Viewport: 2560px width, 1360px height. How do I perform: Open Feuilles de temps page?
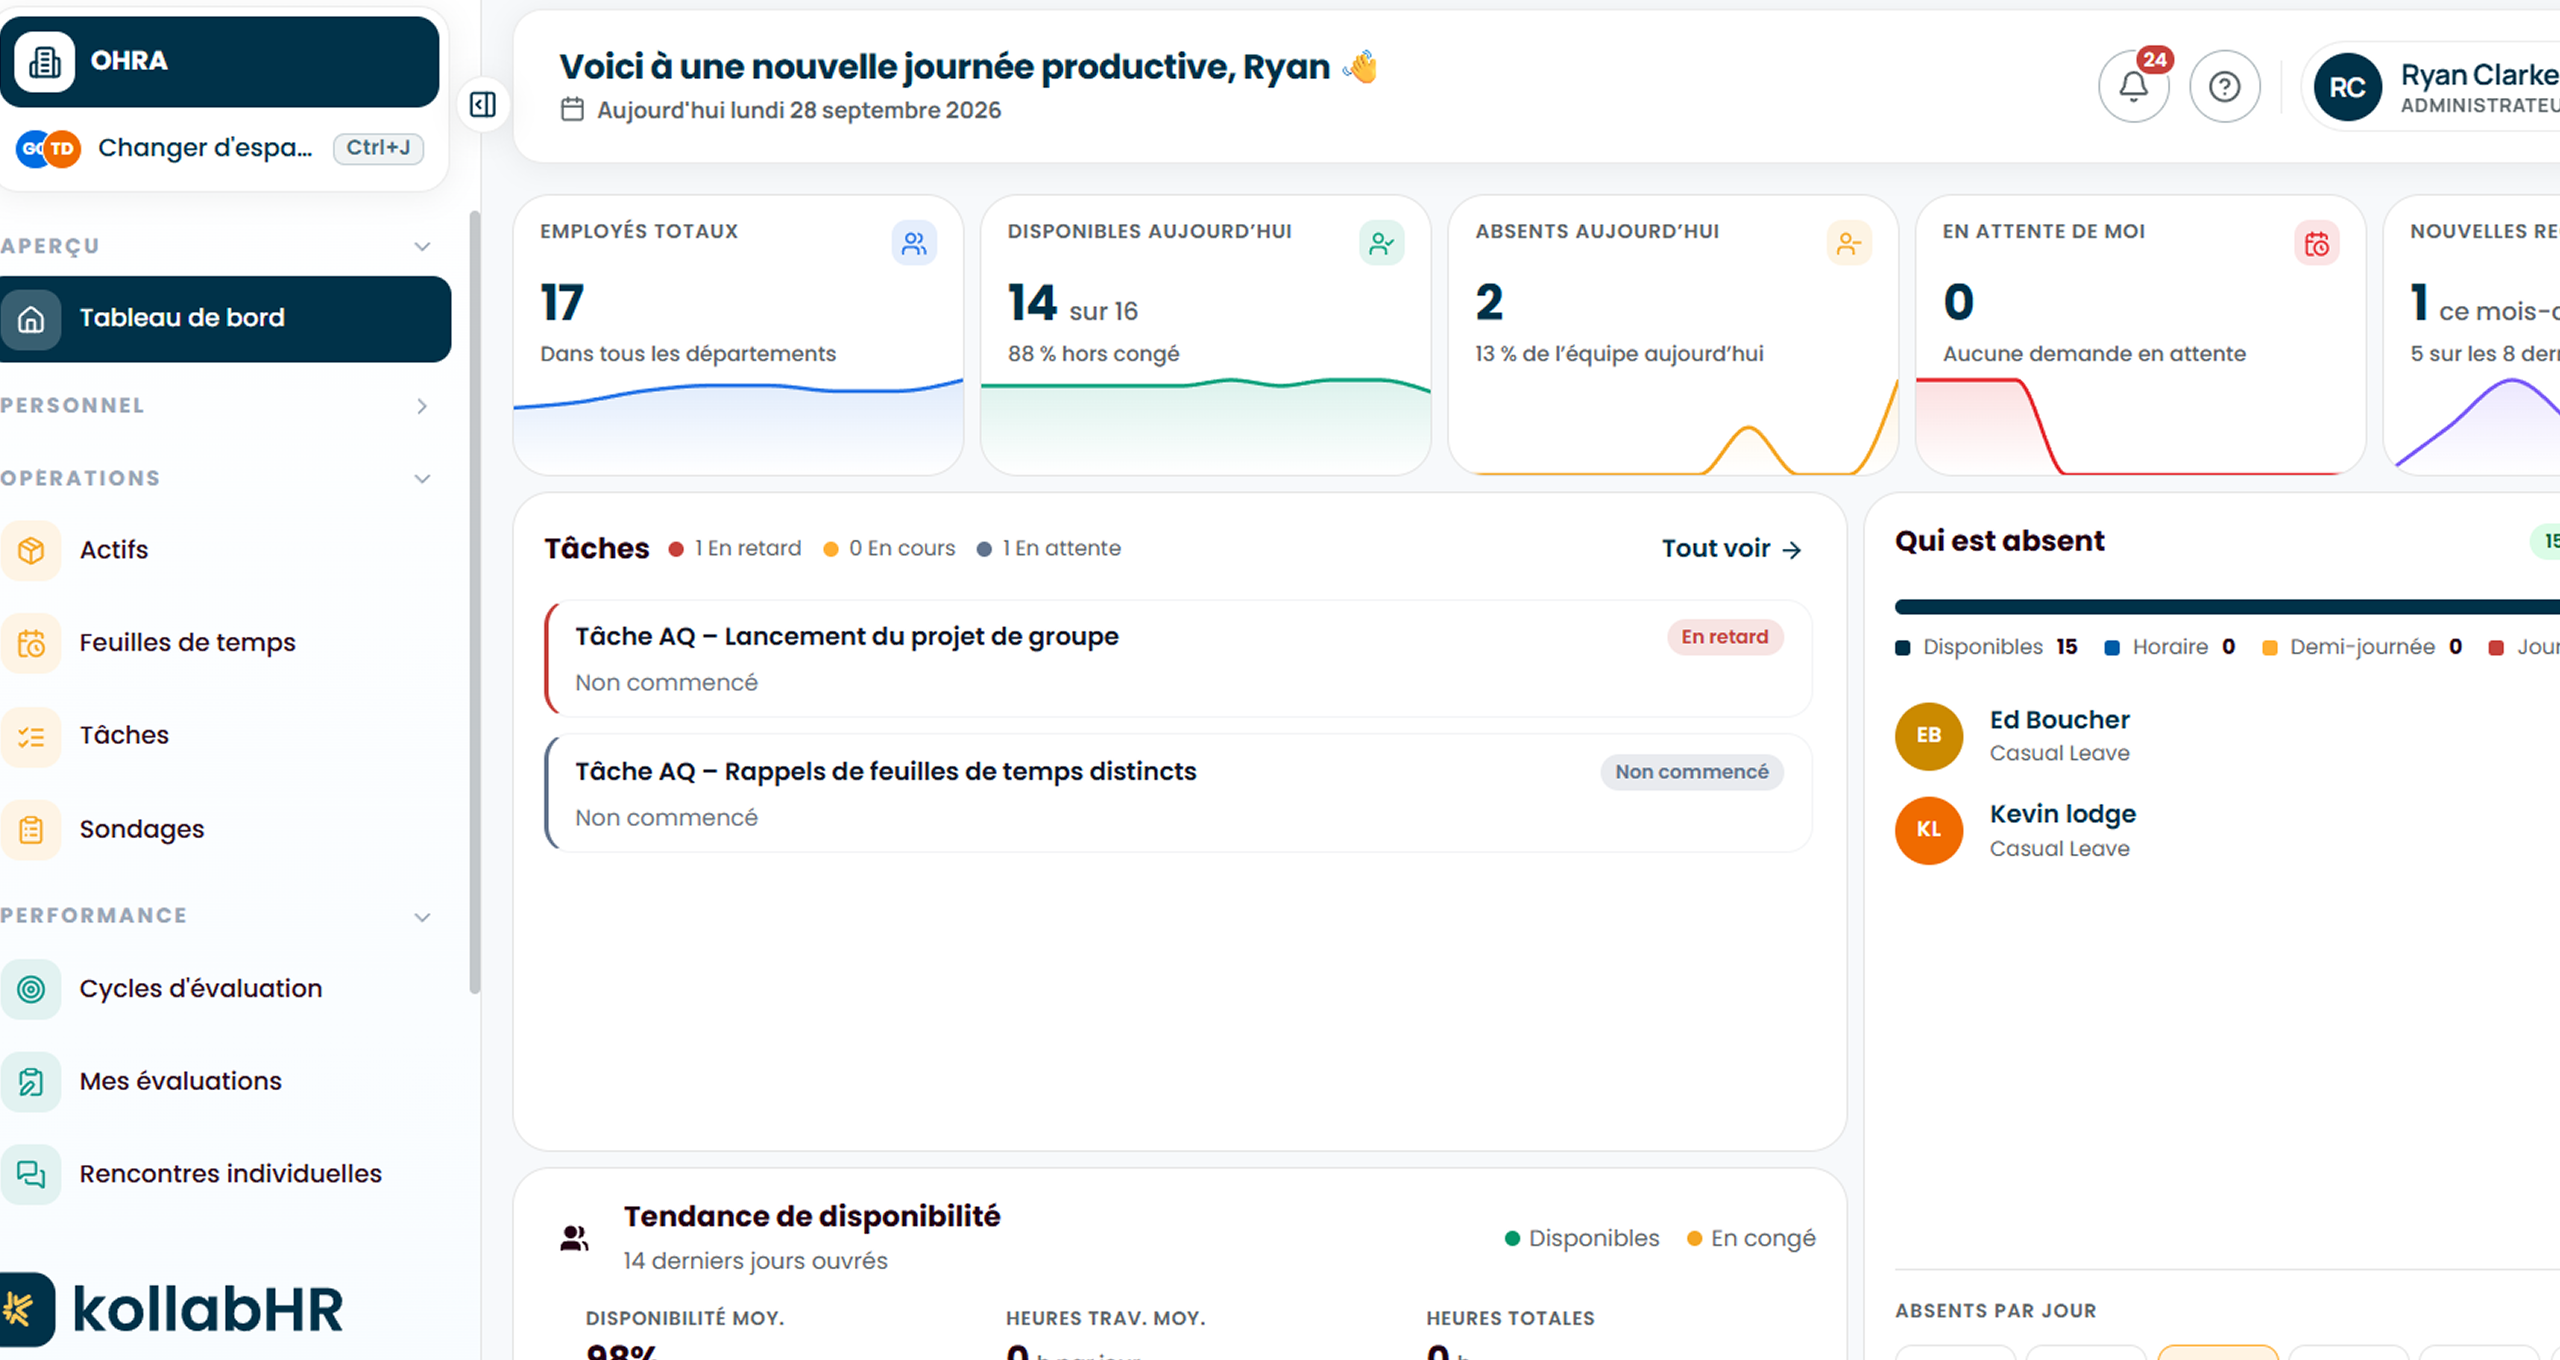(225, 643)
